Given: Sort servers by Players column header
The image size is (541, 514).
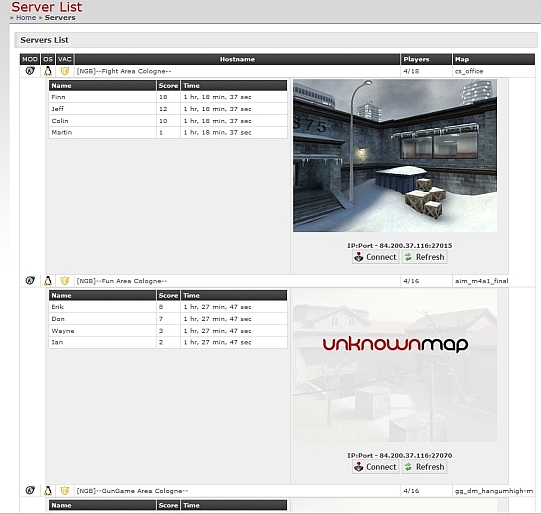Looking at the screenshot, I should coord(426,59).
